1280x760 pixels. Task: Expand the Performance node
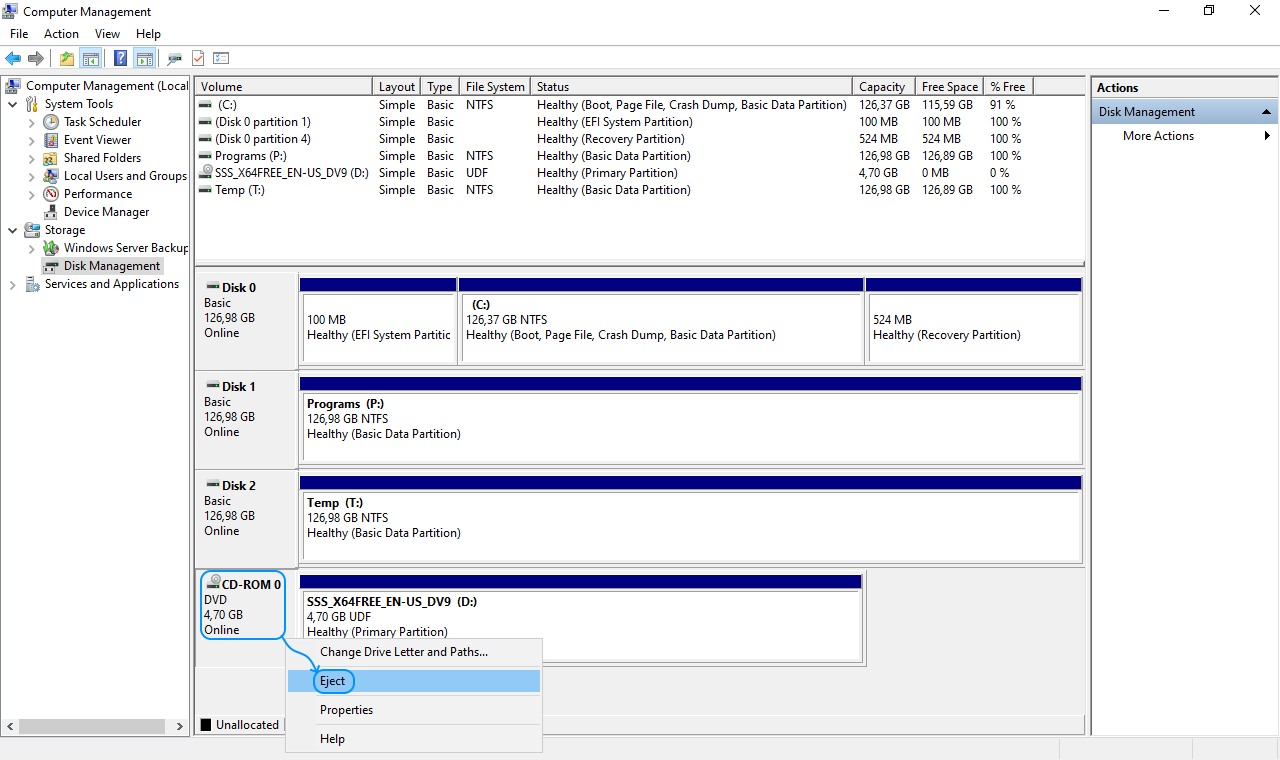pos(32,194)
